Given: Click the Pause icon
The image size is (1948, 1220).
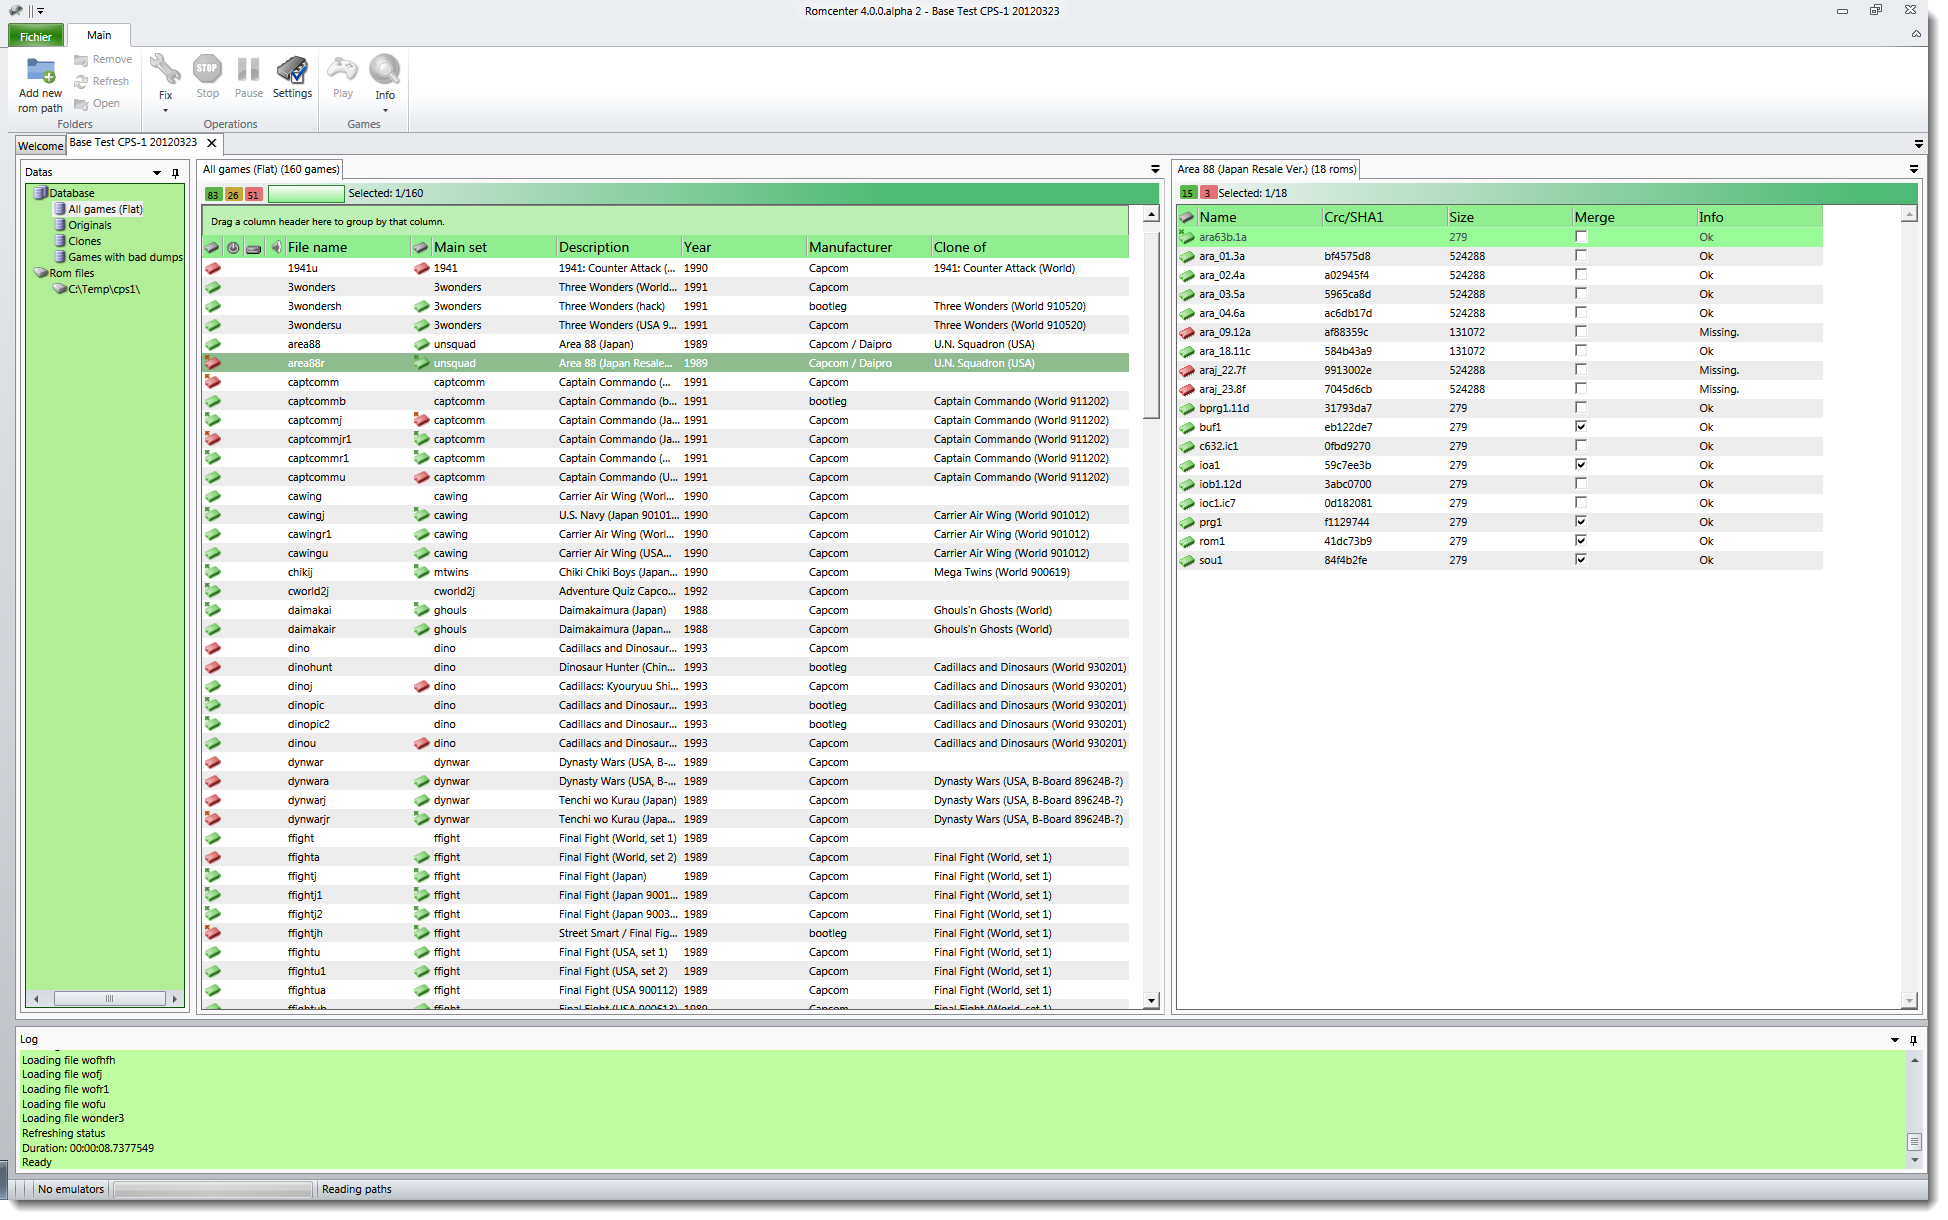Looking at the screenshot, I should (248, 69).
